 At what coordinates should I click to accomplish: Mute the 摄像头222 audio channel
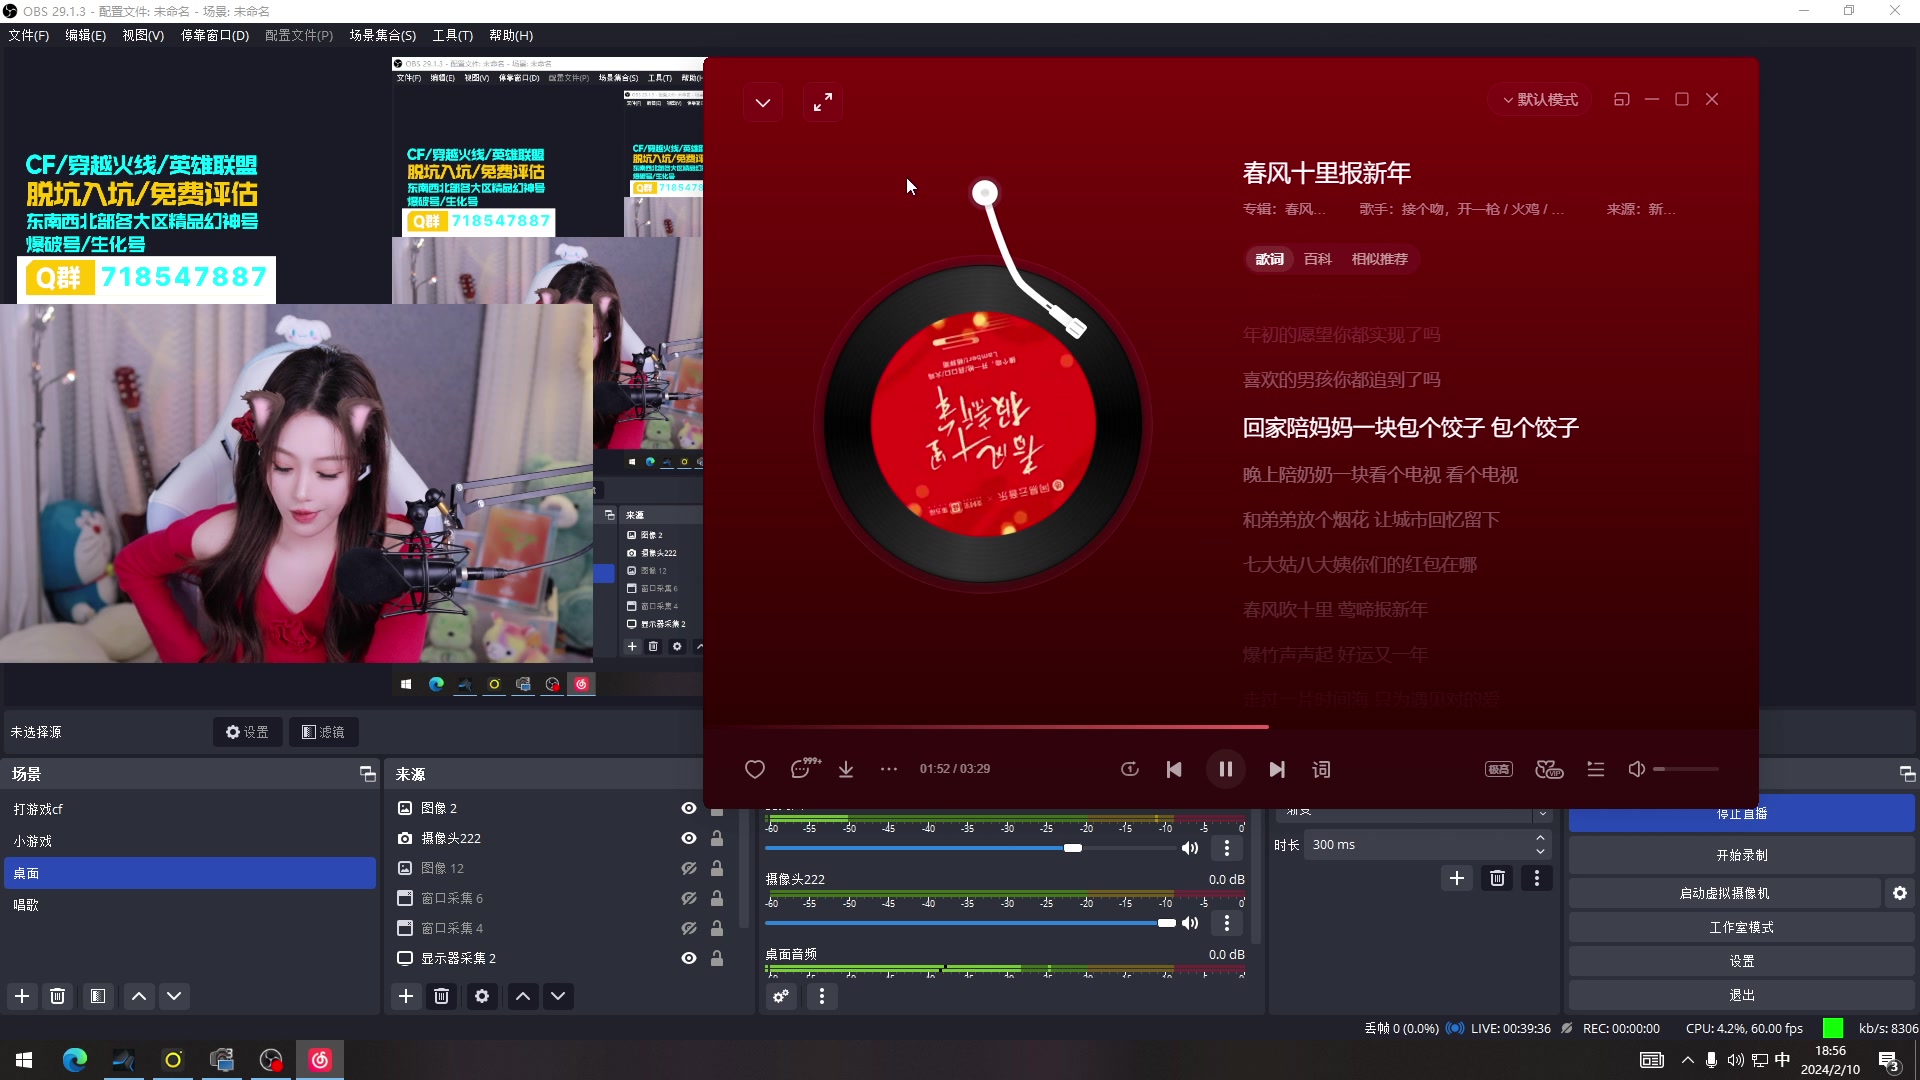tap(1190, 923)
